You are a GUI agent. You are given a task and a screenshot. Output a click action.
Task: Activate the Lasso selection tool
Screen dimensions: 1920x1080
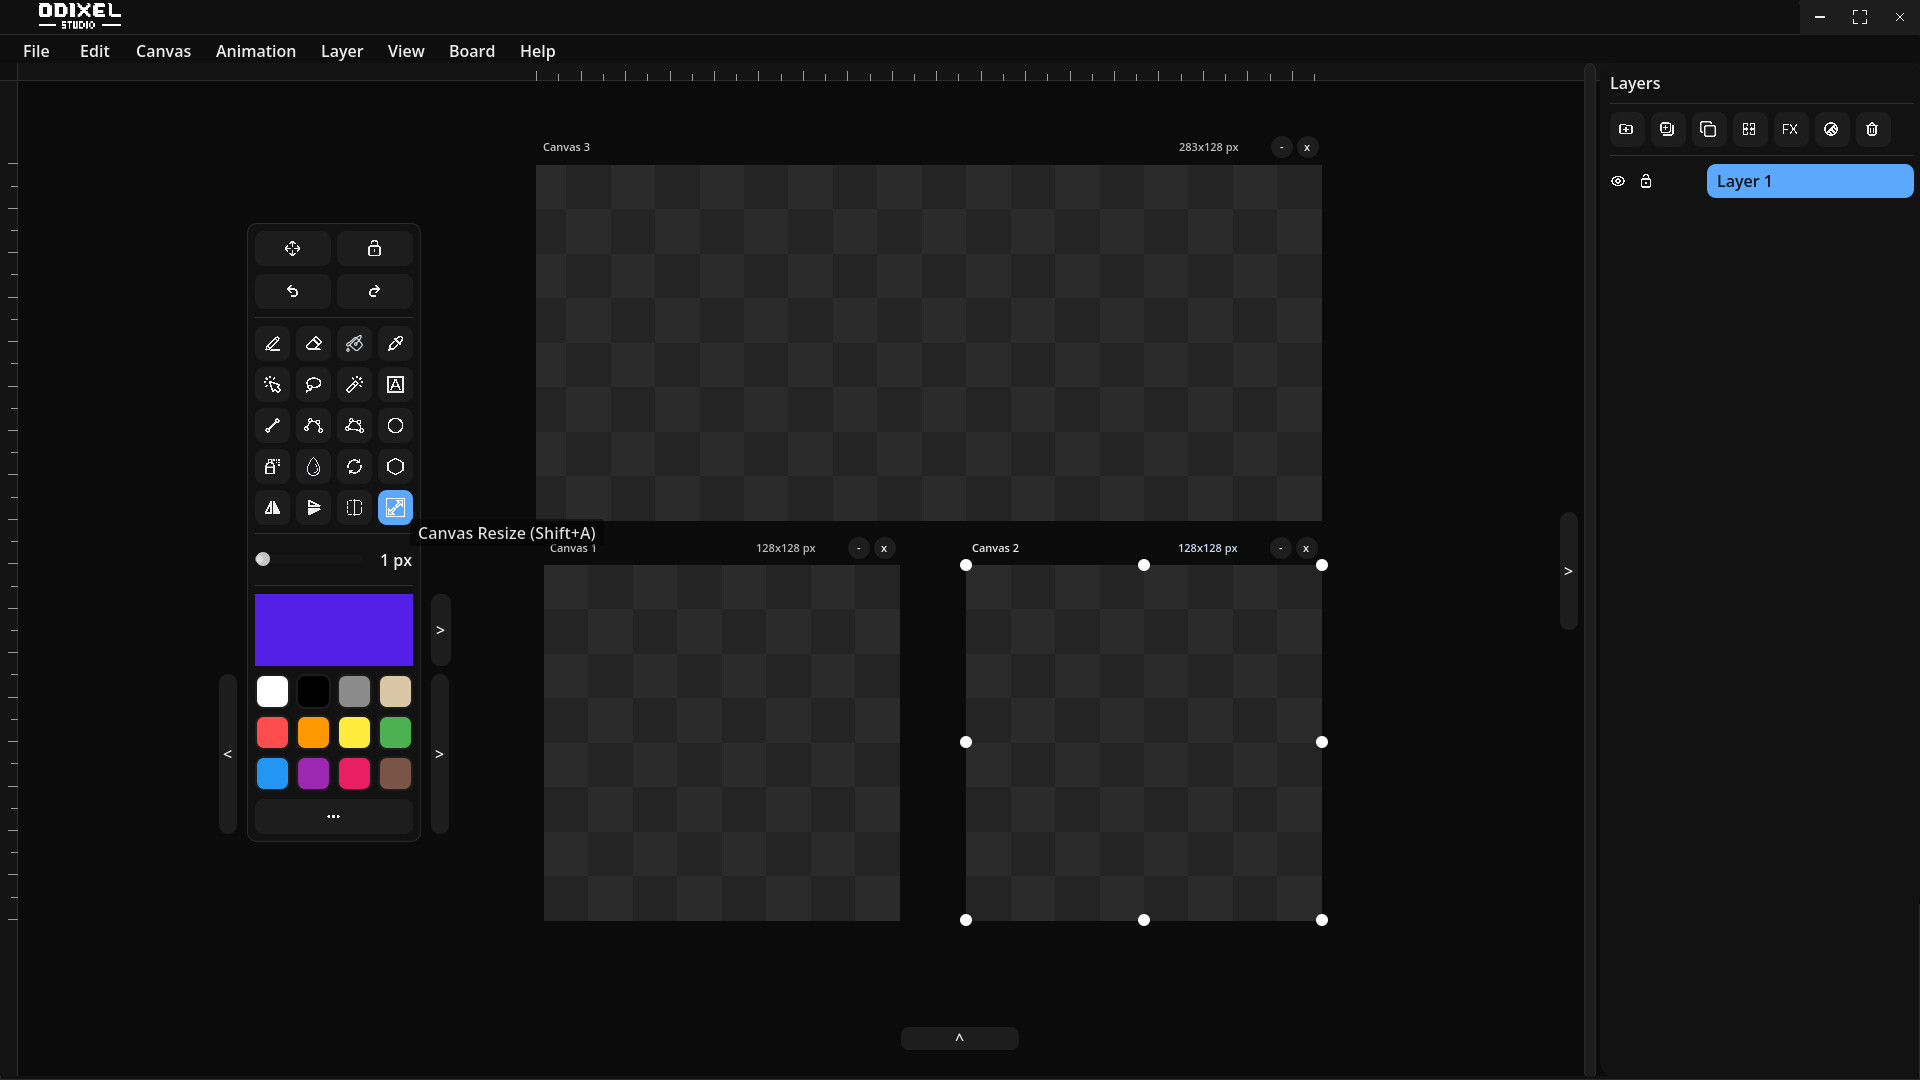(313, 385)
